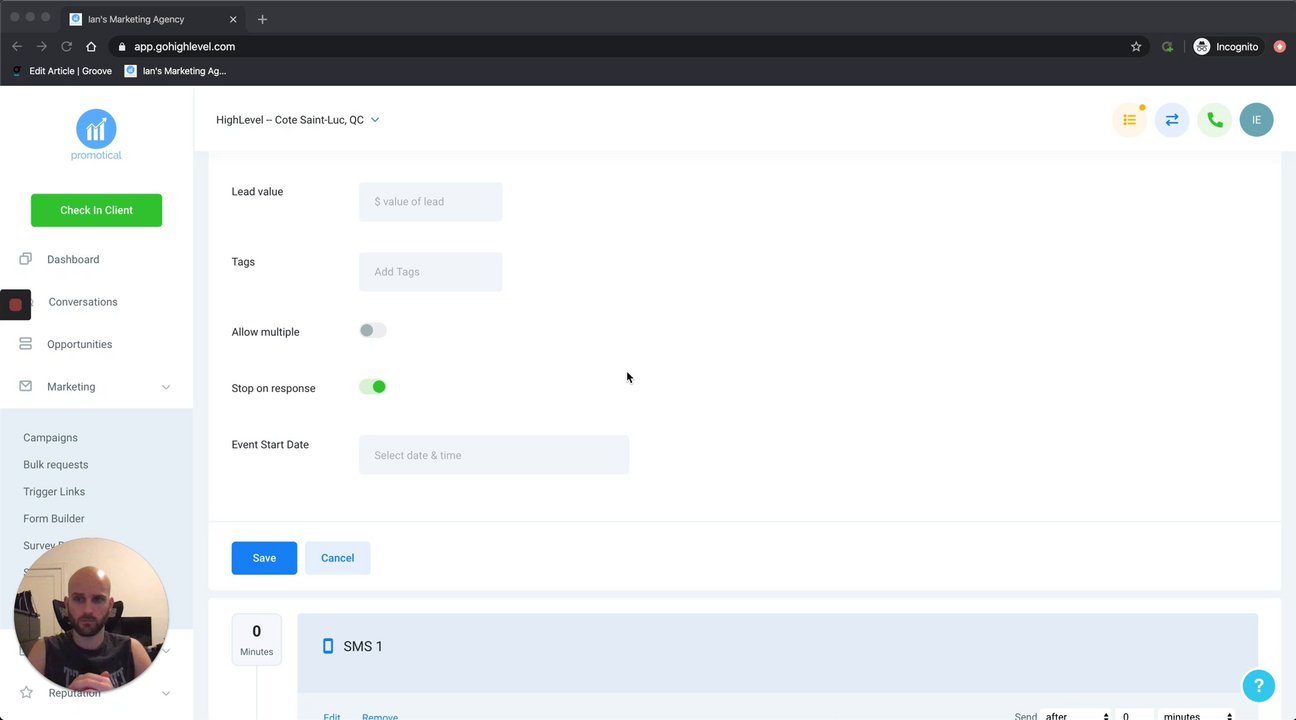
Task: Click the red recording stop icon
Action: coord(15,305)
